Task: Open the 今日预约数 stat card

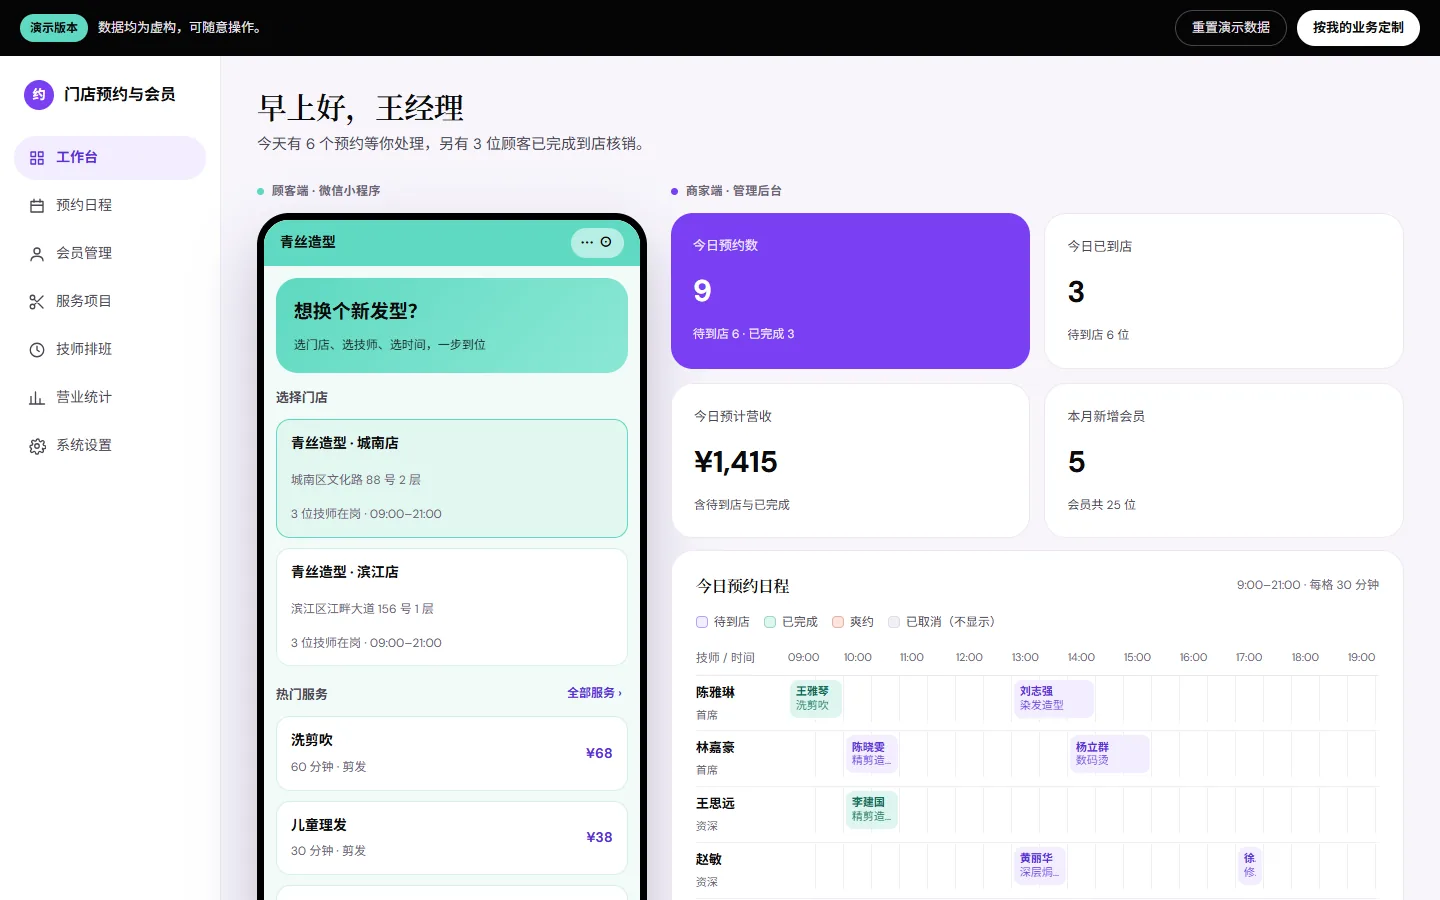Action: [850, 291]
